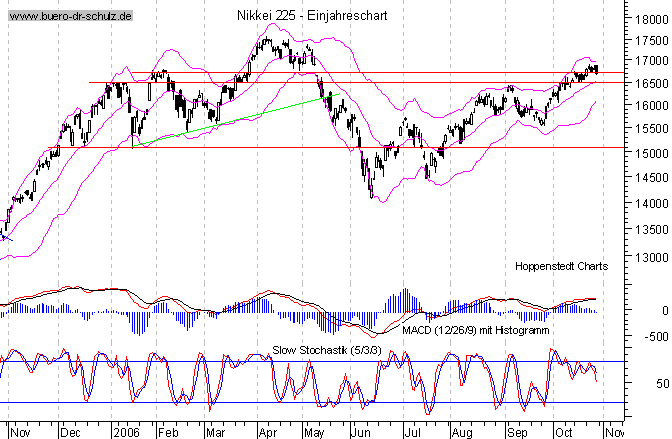Click the 'Slow Stochastik (5/3/3)' label

click(327, 350)
